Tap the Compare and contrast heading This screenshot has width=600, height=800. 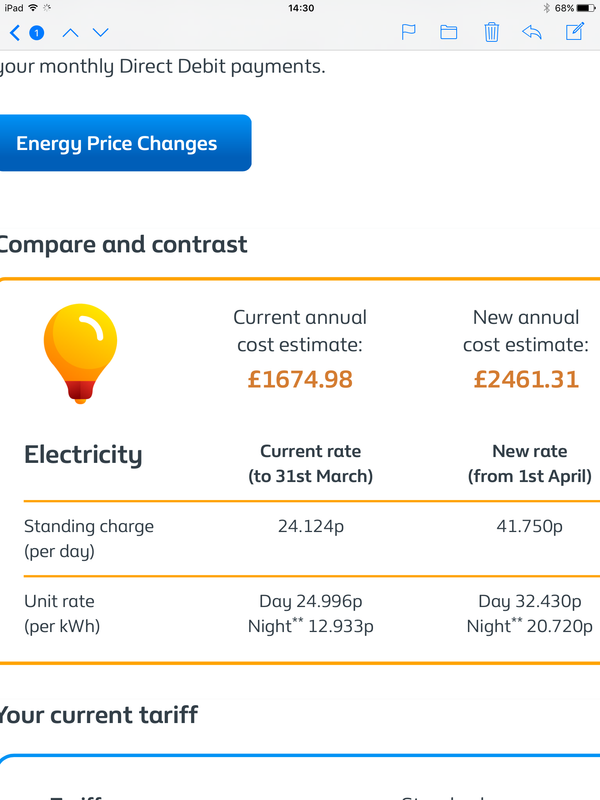coord(123,244)
